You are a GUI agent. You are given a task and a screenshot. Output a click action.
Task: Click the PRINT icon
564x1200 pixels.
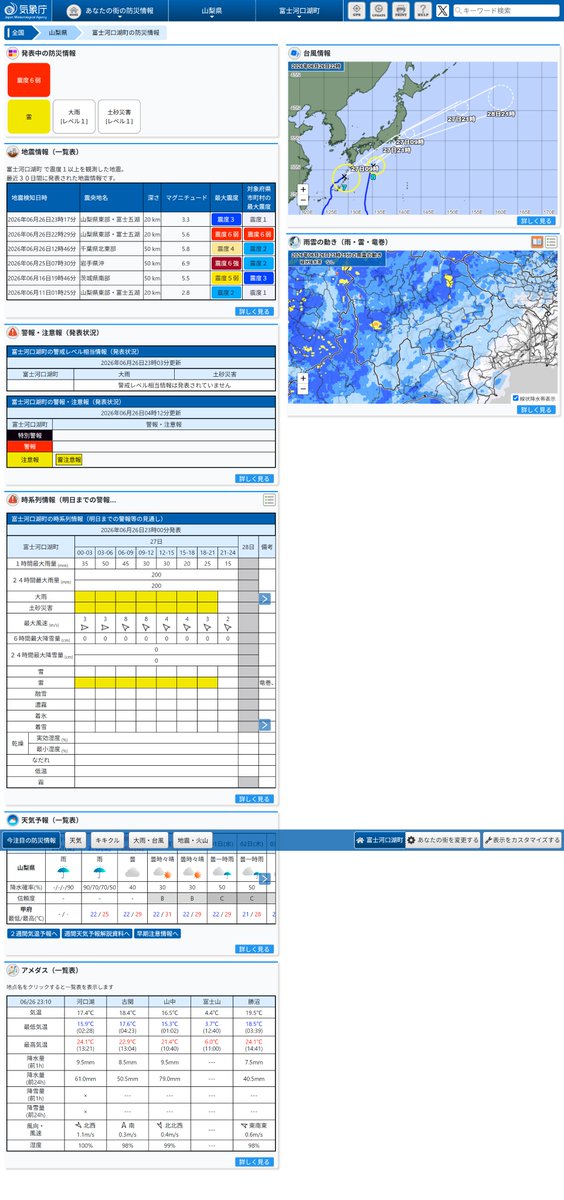[400, 10]
